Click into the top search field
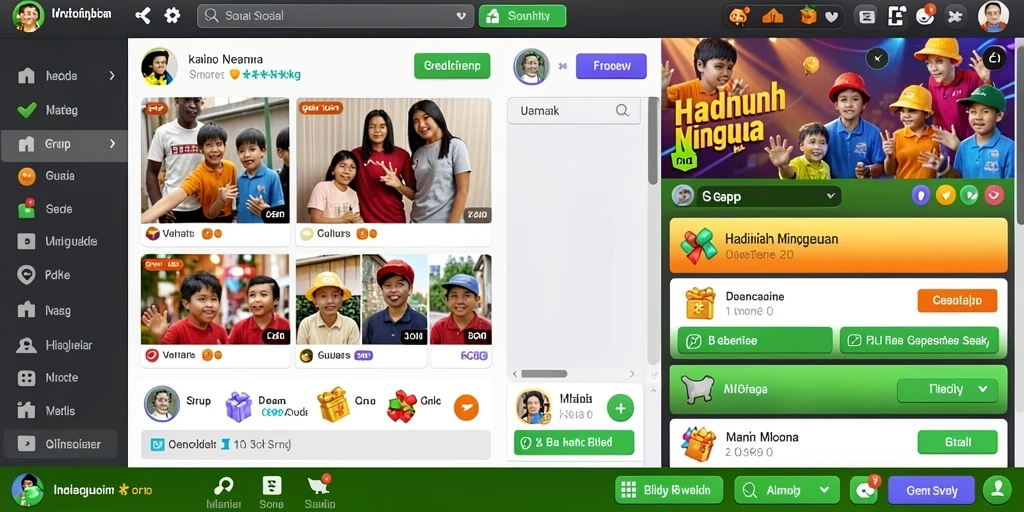Image resolution: width=1024 pixels, height=512 pixels. click(x=335, y=16)
